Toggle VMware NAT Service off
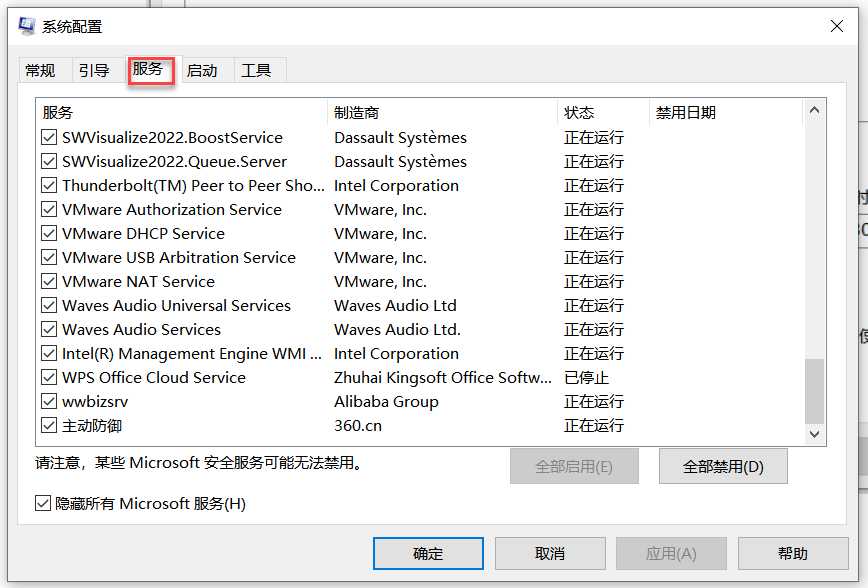Image resolution: width=868 pixels, height=588 pixels. click(x=48, y=281)
